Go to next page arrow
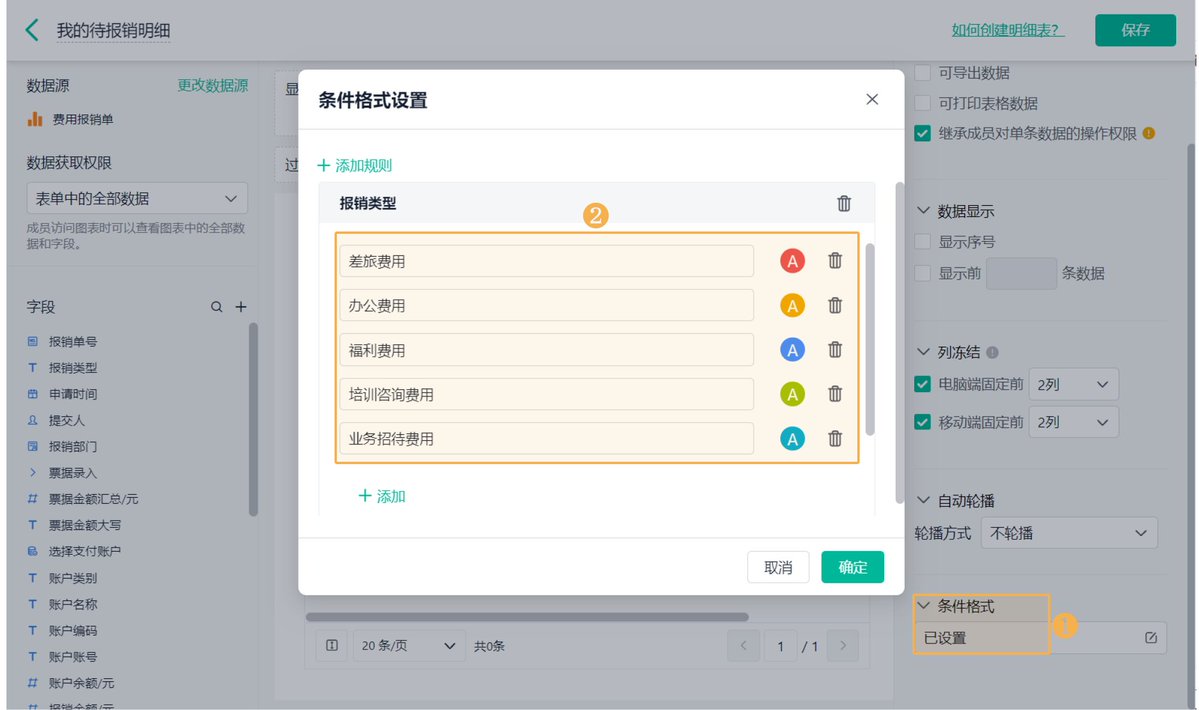This screenshot has width=1199, height=710. 843,646
